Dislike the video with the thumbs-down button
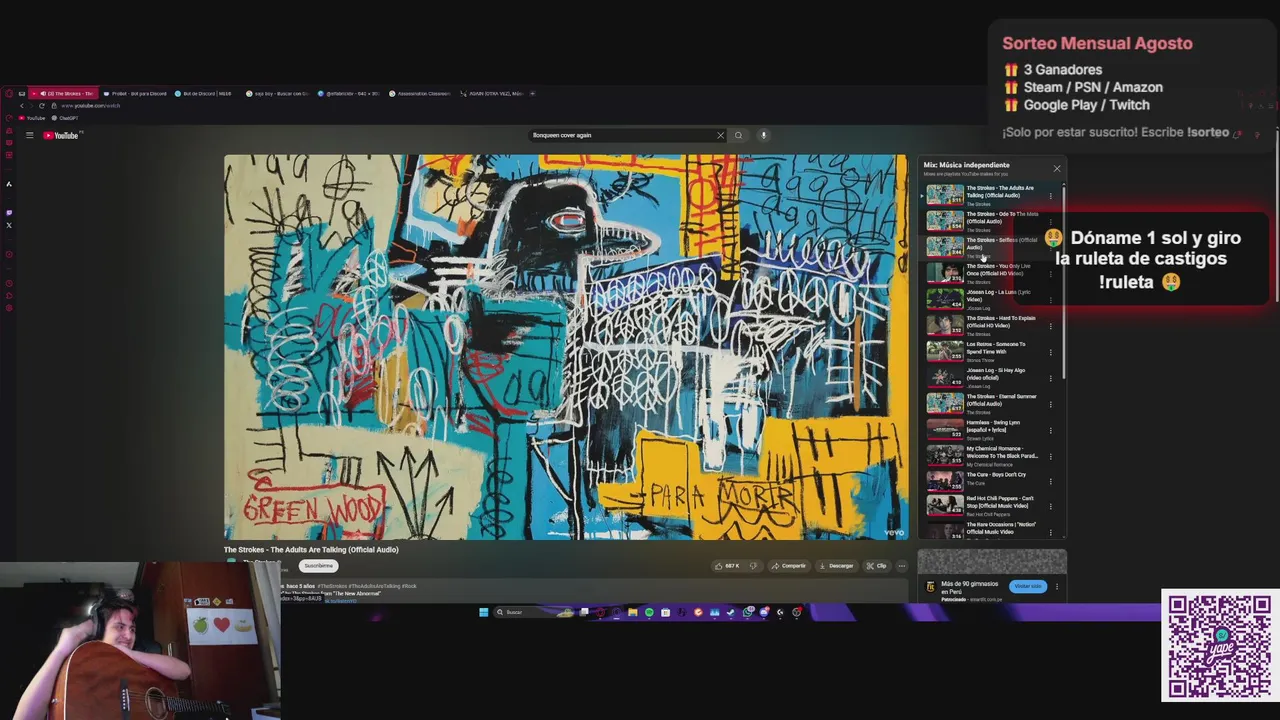The width and height of the screenshot is (1280, 720). point(754,566)
